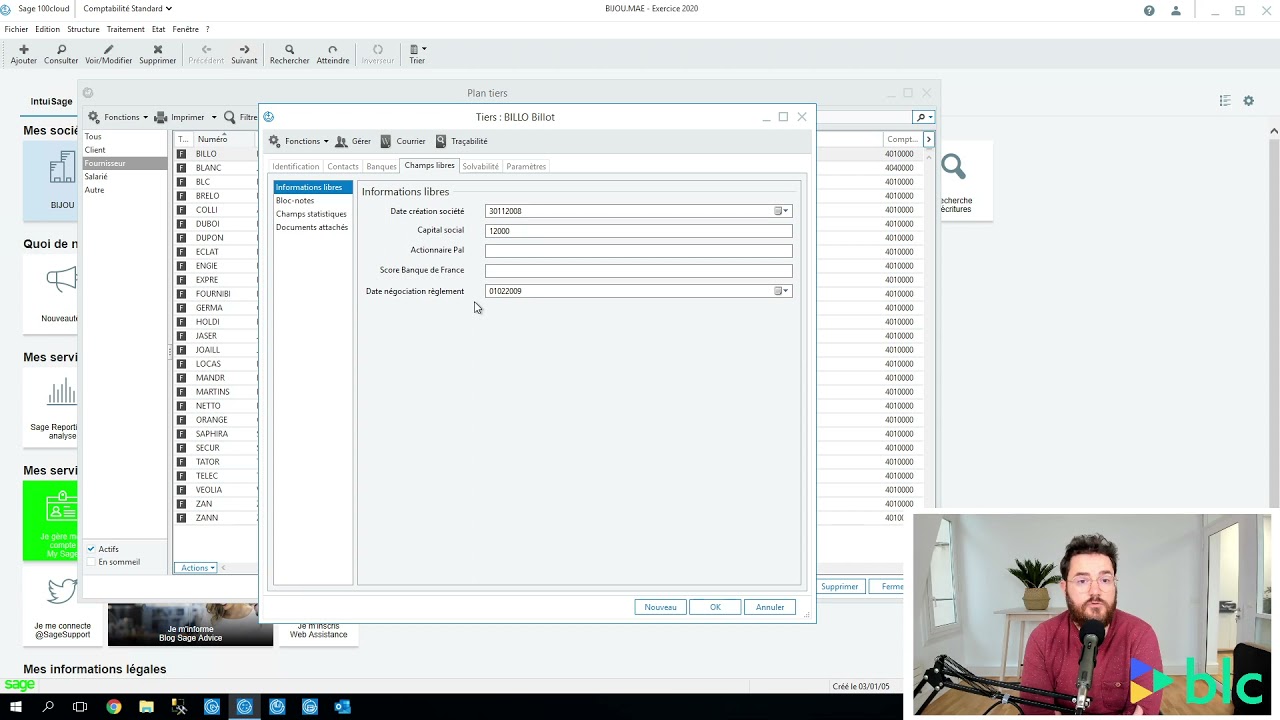
Task: Click the Actionnaire Pal field
Action: (x=638, y=251)
